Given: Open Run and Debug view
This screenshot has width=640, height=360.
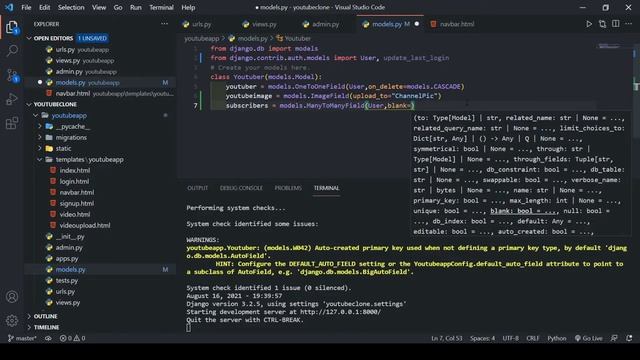Looking at the screenshot, I should (12, 99).
